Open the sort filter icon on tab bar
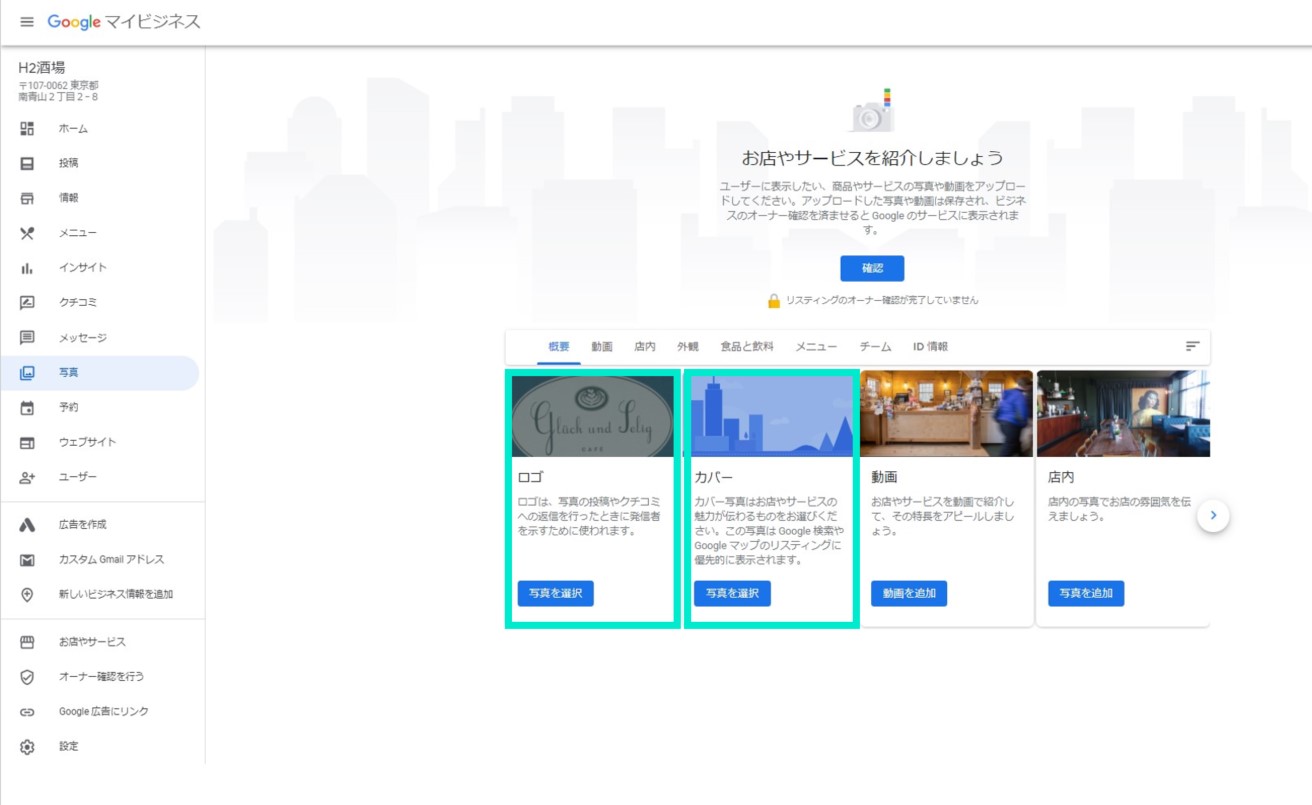This screenshot has height=805, width=1312. pyautogui.click(x=1192, y=346)
